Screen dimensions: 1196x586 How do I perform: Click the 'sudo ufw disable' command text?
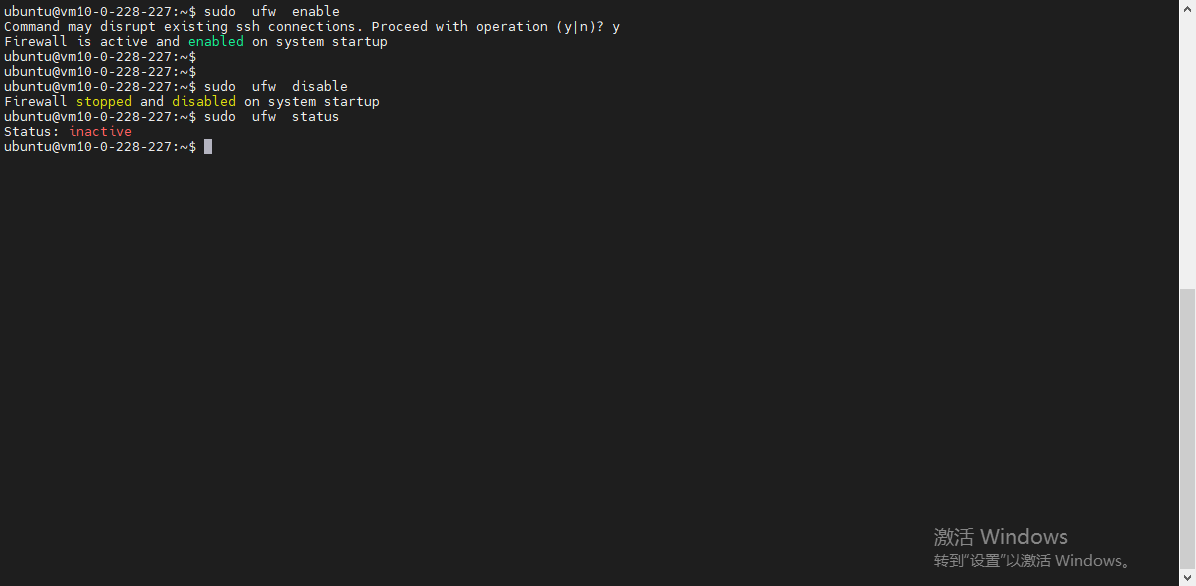click(275, 87)
